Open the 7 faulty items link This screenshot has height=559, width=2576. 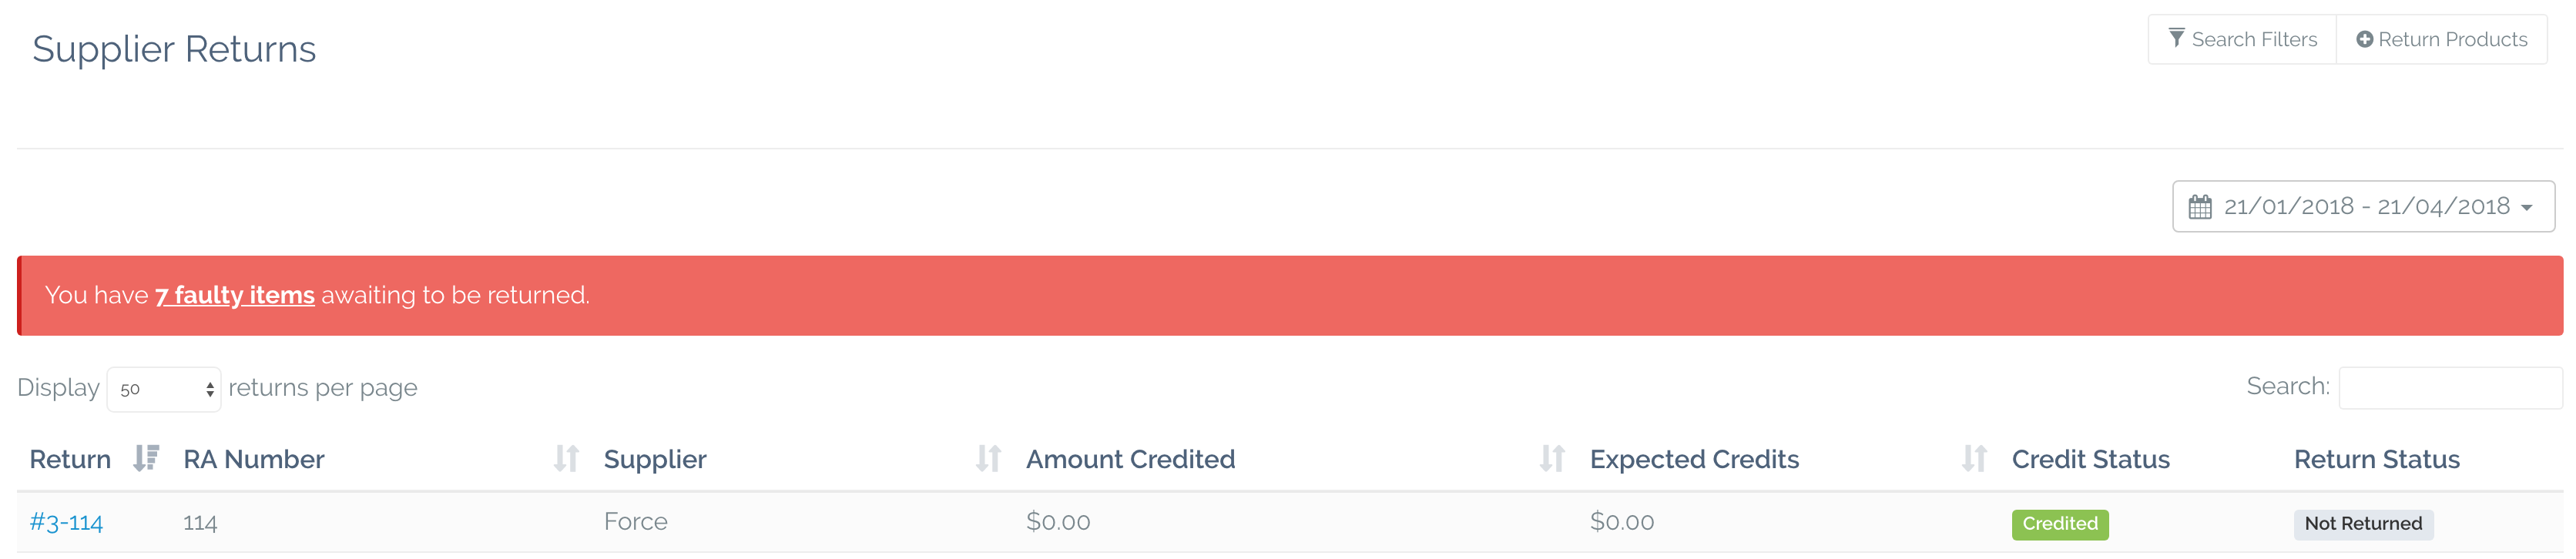click(x=235, y=296)
